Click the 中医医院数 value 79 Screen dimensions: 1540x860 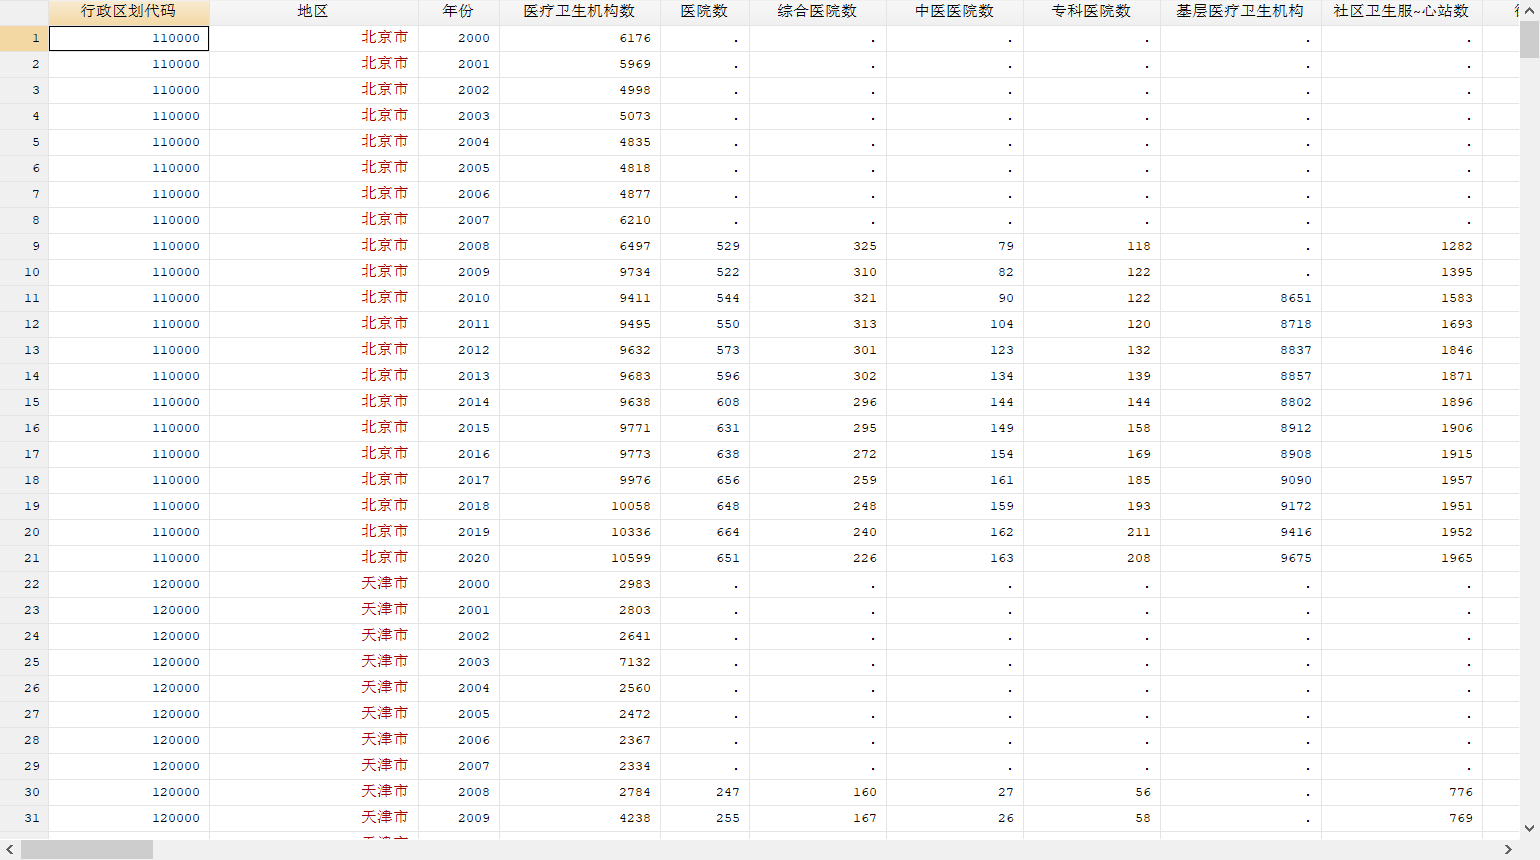pos(955,246)
